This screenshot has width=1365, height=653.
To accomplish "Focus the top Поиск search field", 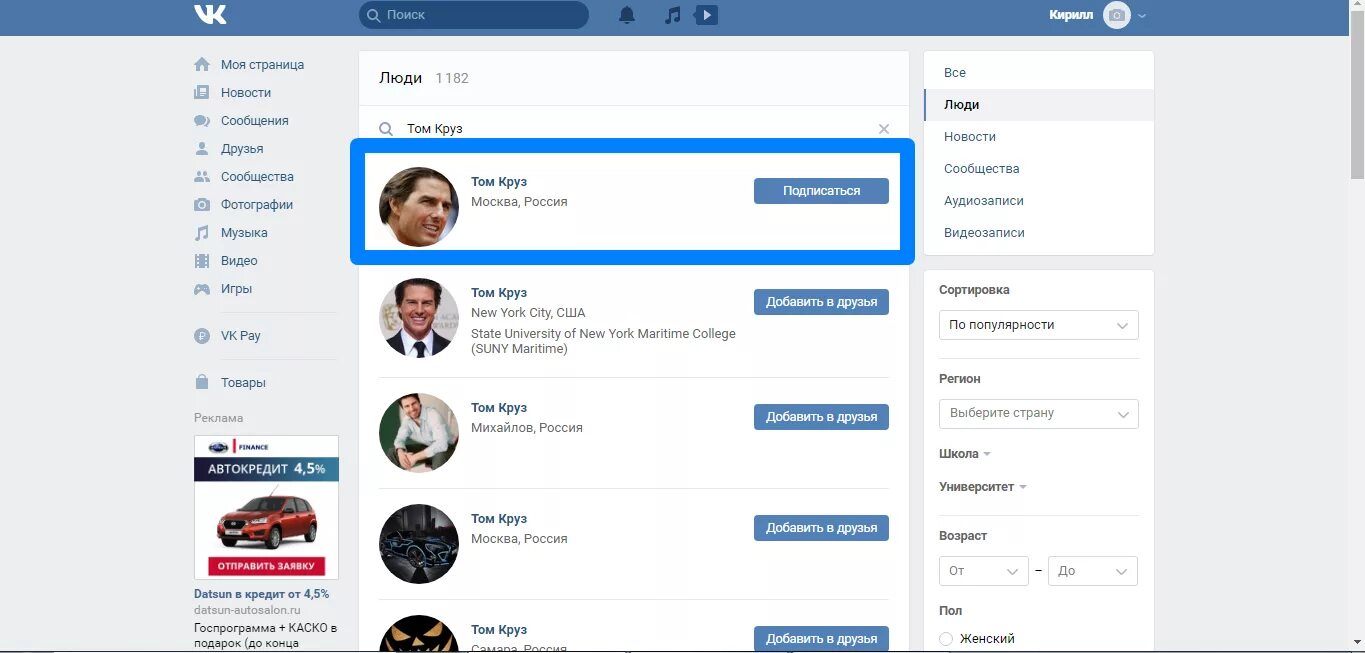I will (x=474, y=15).
